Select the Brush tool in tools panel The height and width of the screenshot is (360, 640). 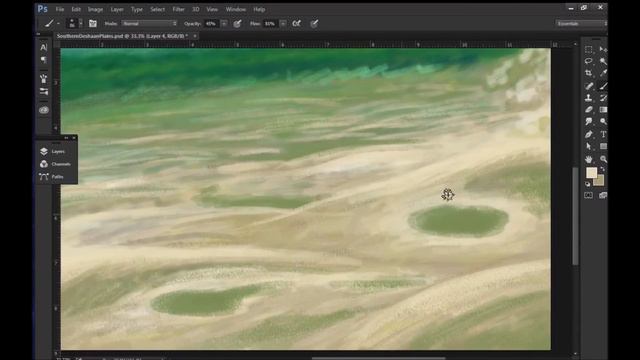click(x=603, y=86)
